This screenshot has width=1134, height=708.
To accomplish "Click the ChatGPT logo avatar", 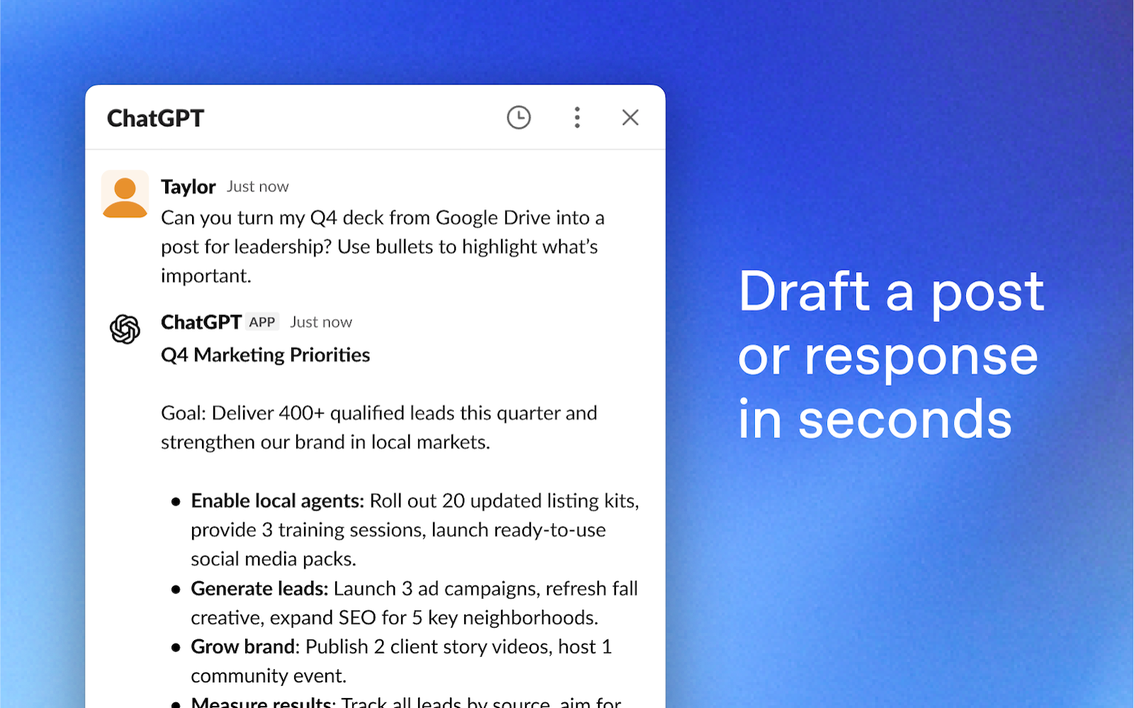I will 125,329.
